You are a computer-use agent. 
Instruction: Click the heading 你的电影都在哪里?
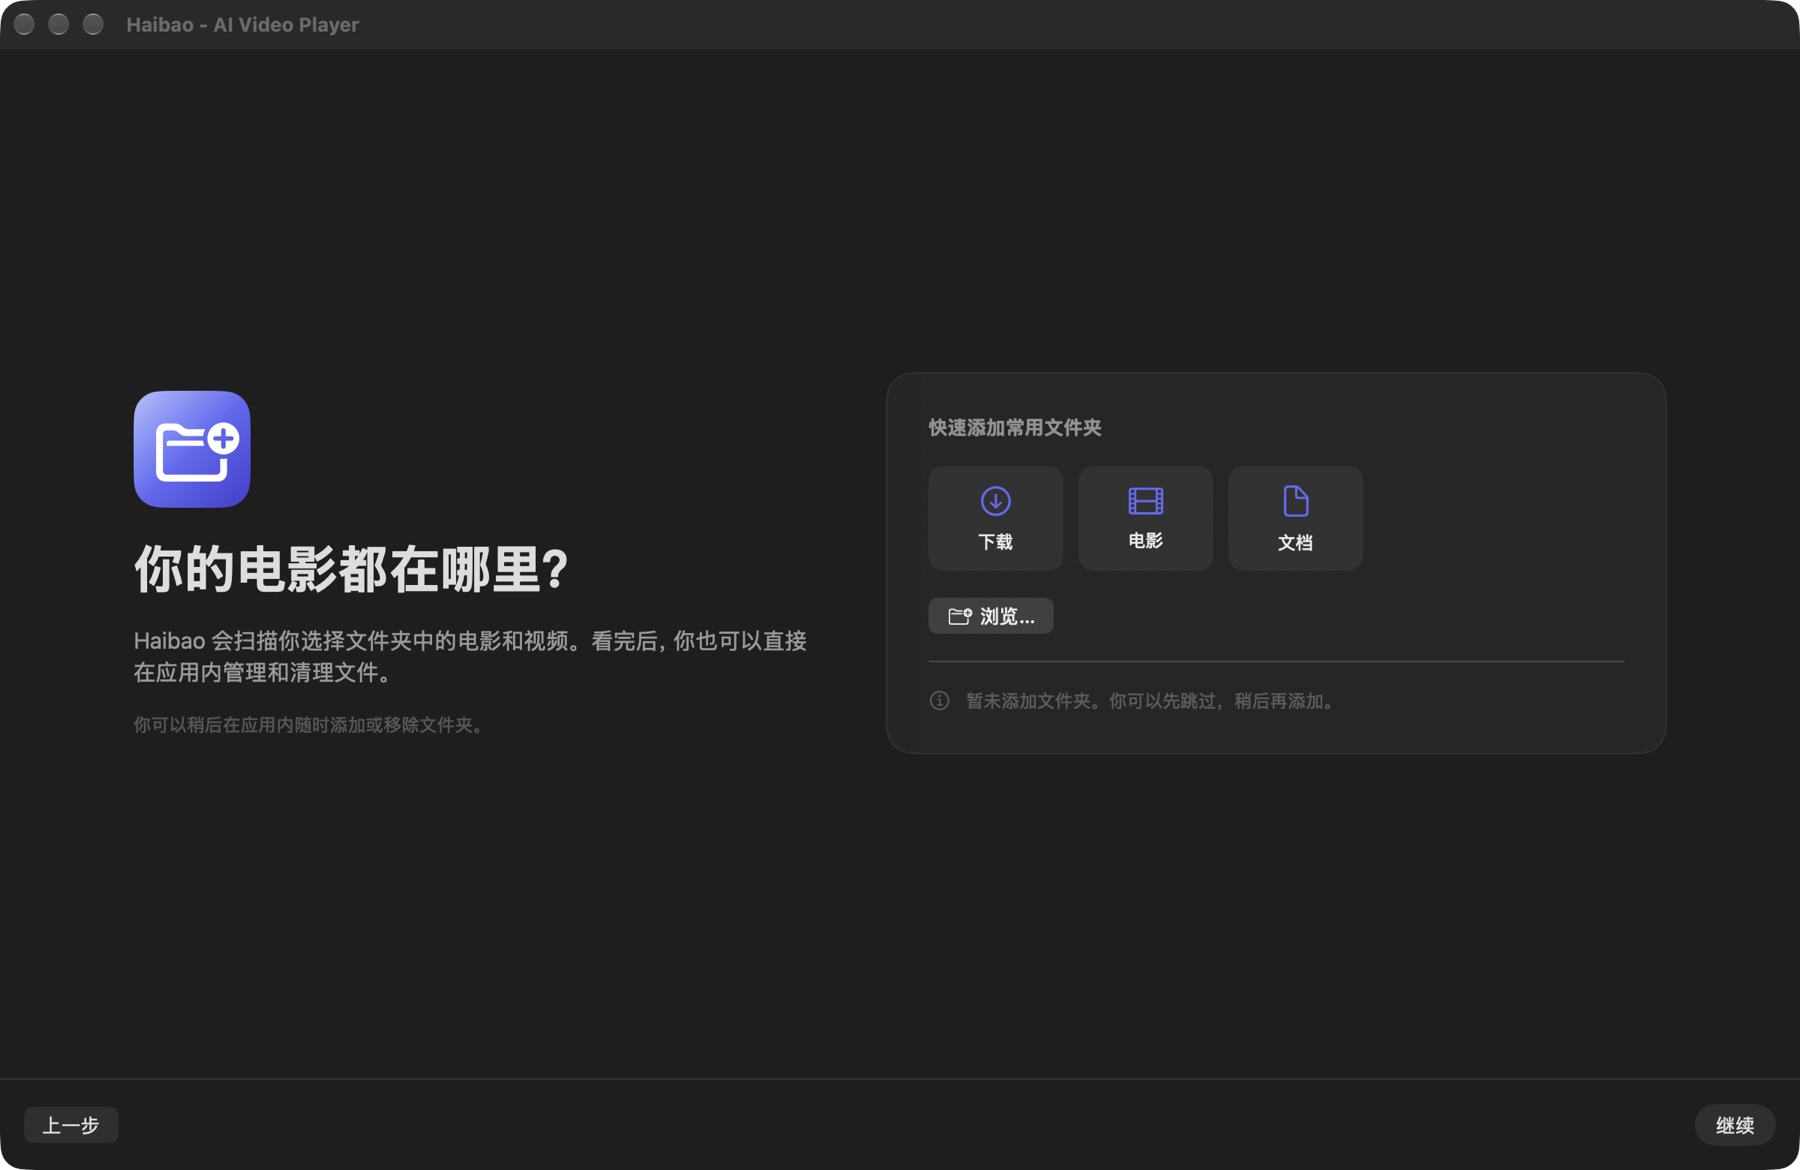click(351, 569)
